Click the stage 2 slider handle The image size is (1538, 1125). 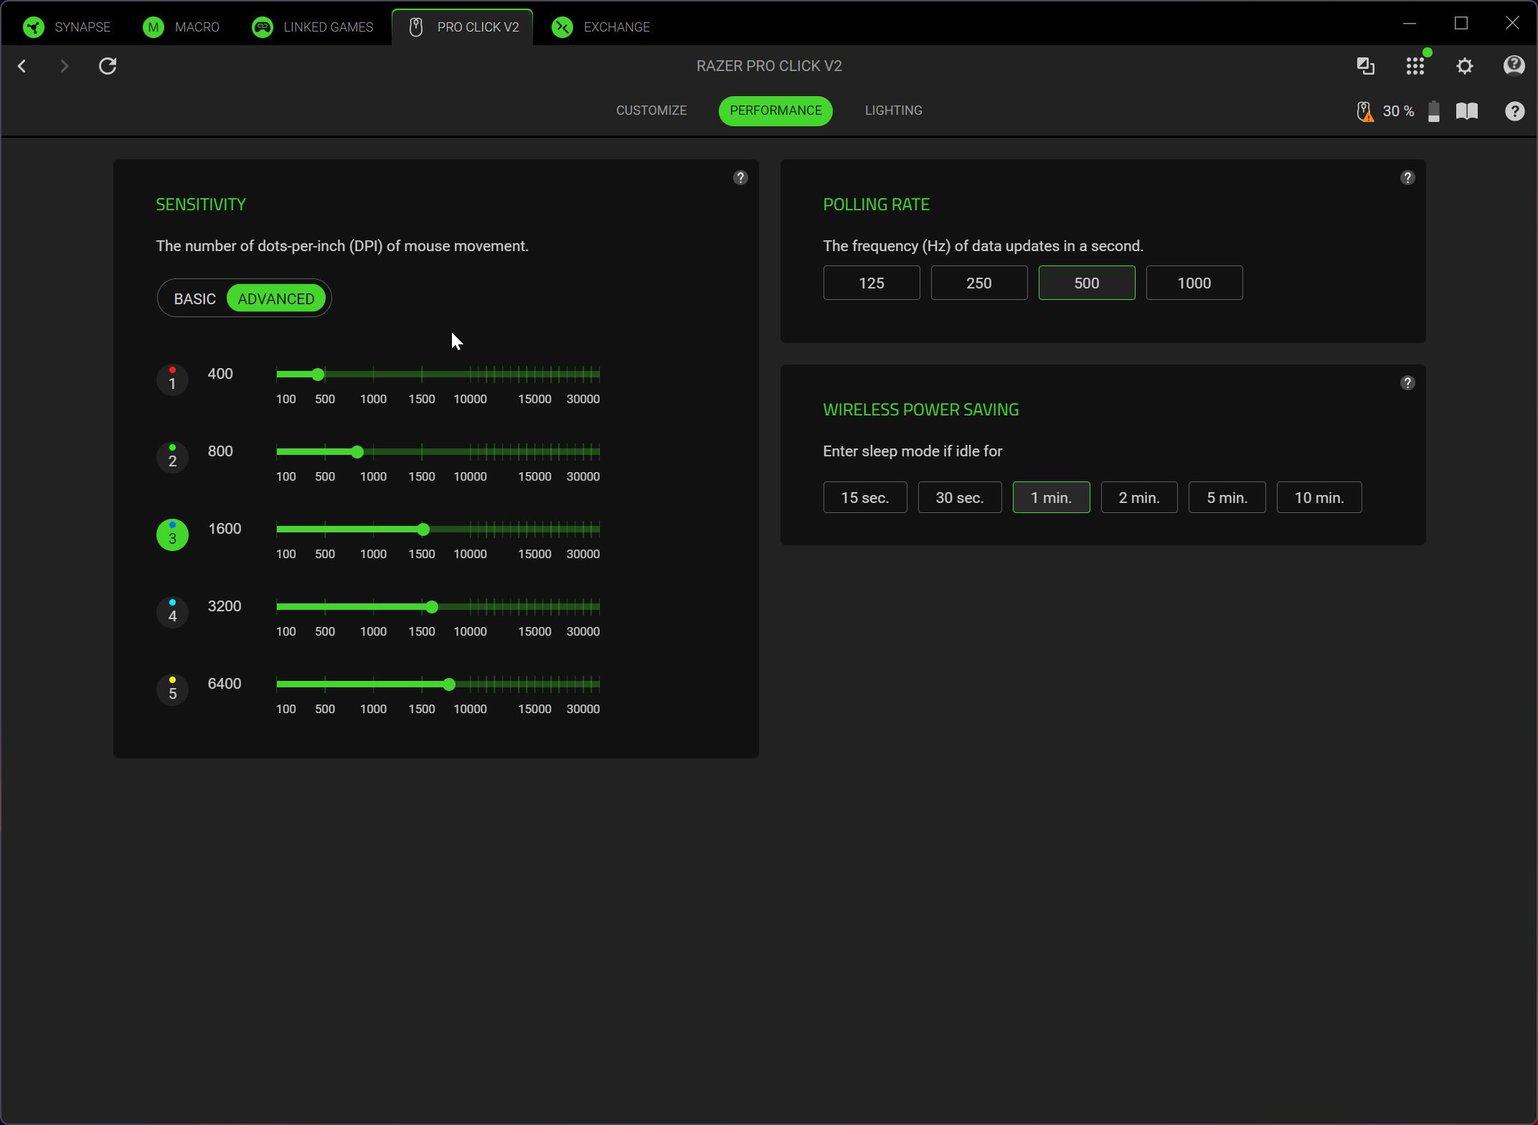click(357, 452)
